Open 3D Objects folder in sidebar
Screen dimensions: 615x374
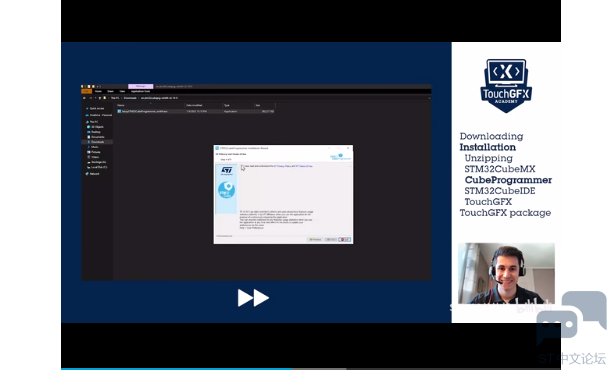(96, 127)
